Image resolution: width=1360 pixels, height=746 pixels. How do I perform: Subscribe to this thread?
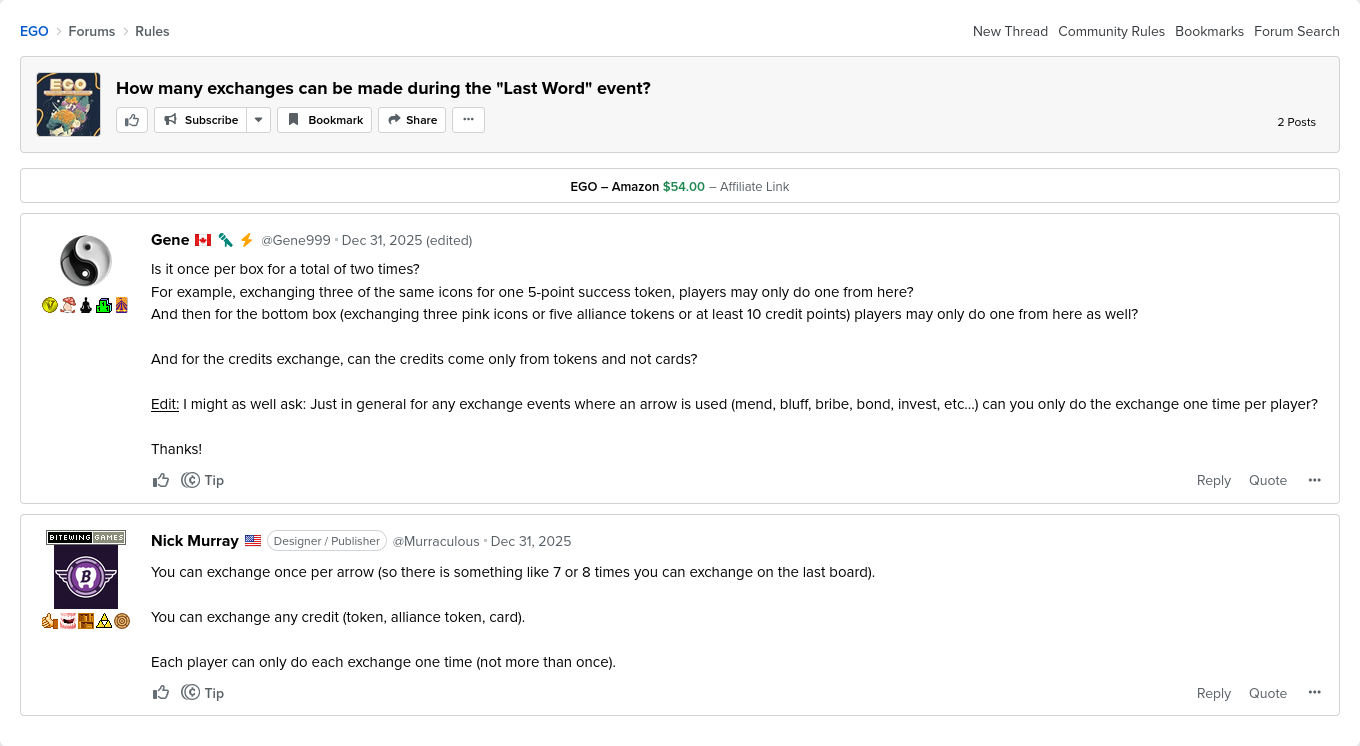201,120
